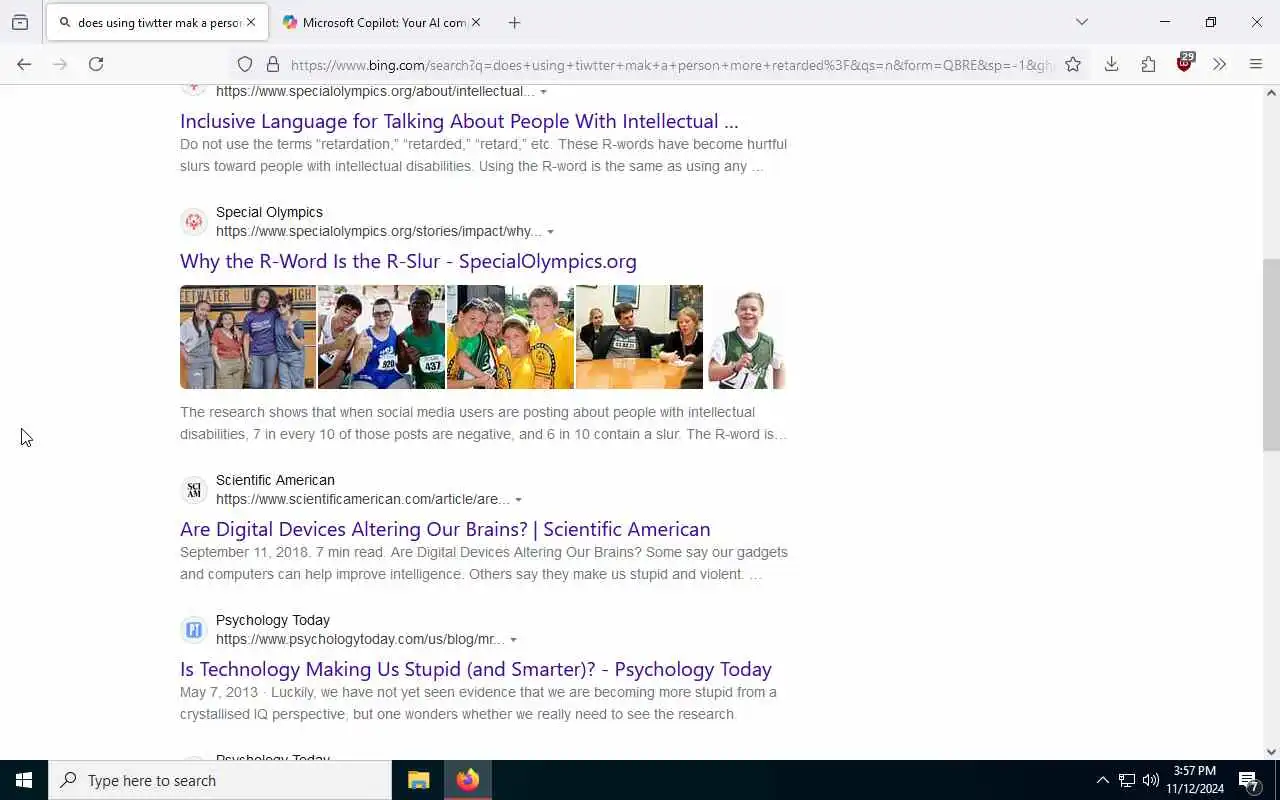Viewport: 1280px width, 800px height.
Task: Click the Psychology Today favicon
Action: coord(194,629)
